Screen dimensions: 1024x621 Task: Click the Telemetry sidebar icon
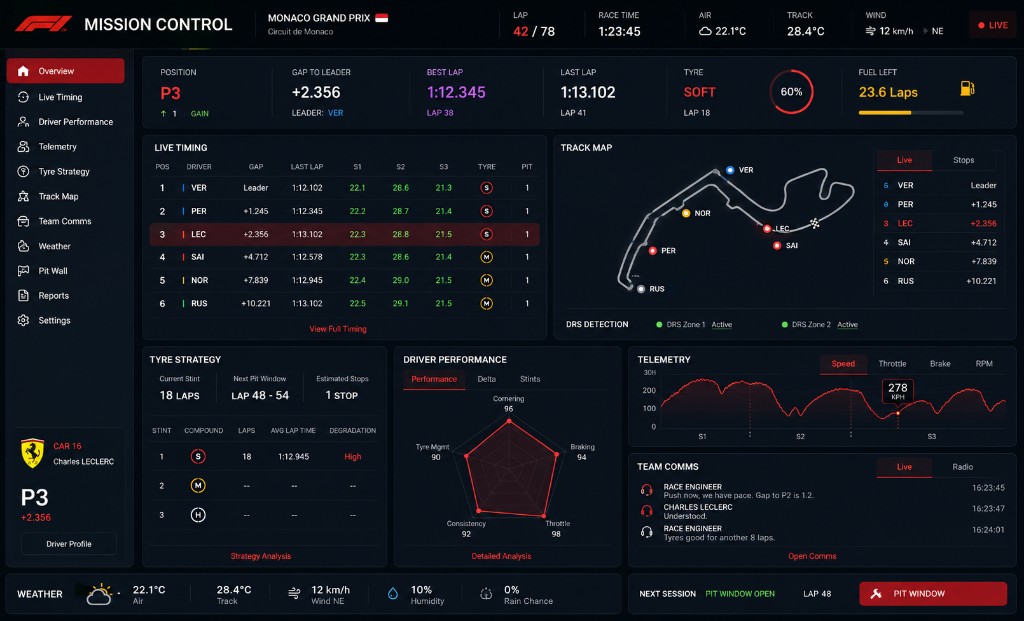pos(24,146)
